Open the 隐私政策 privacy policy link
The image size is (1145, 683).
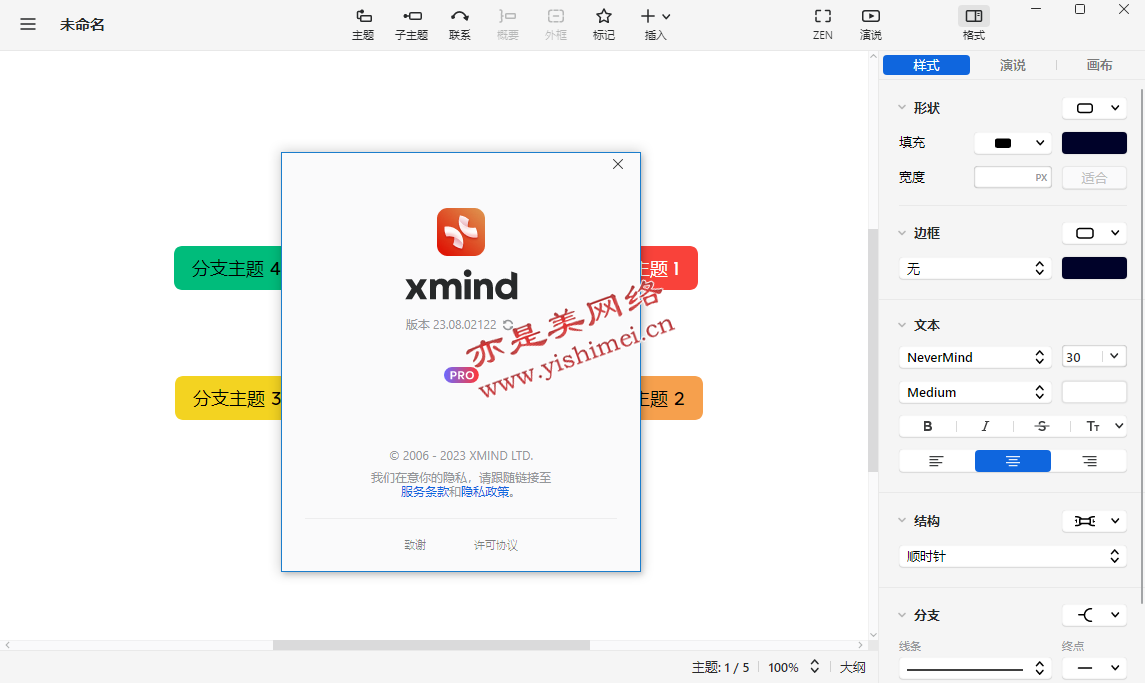(485, 492)
